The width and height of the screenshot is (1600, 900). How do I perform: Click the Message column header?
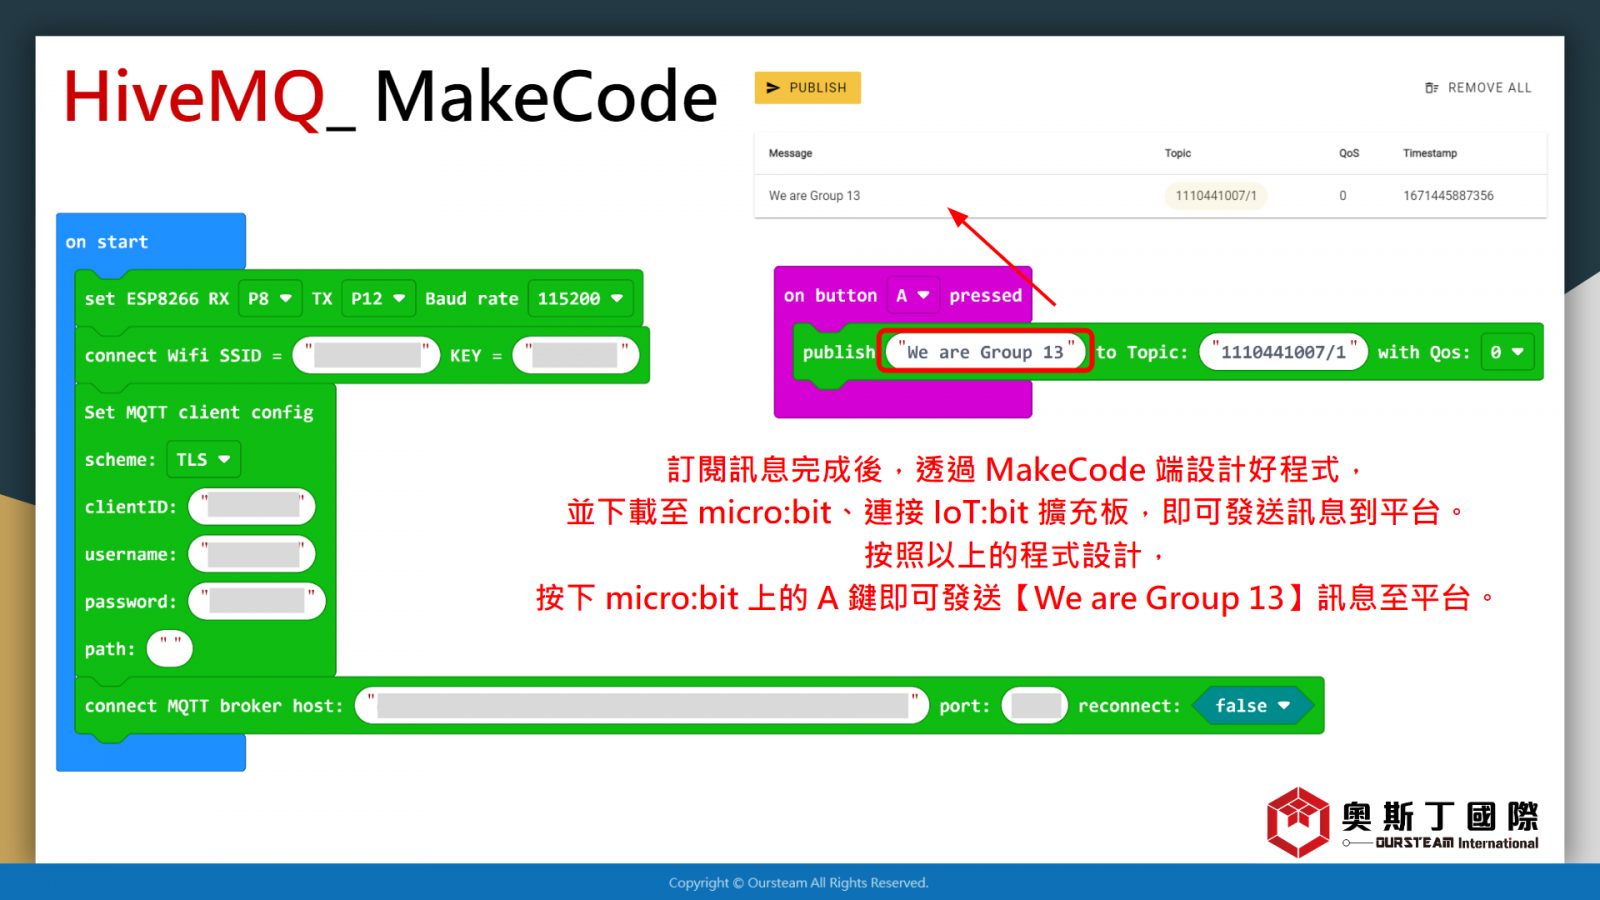(790, 153)
